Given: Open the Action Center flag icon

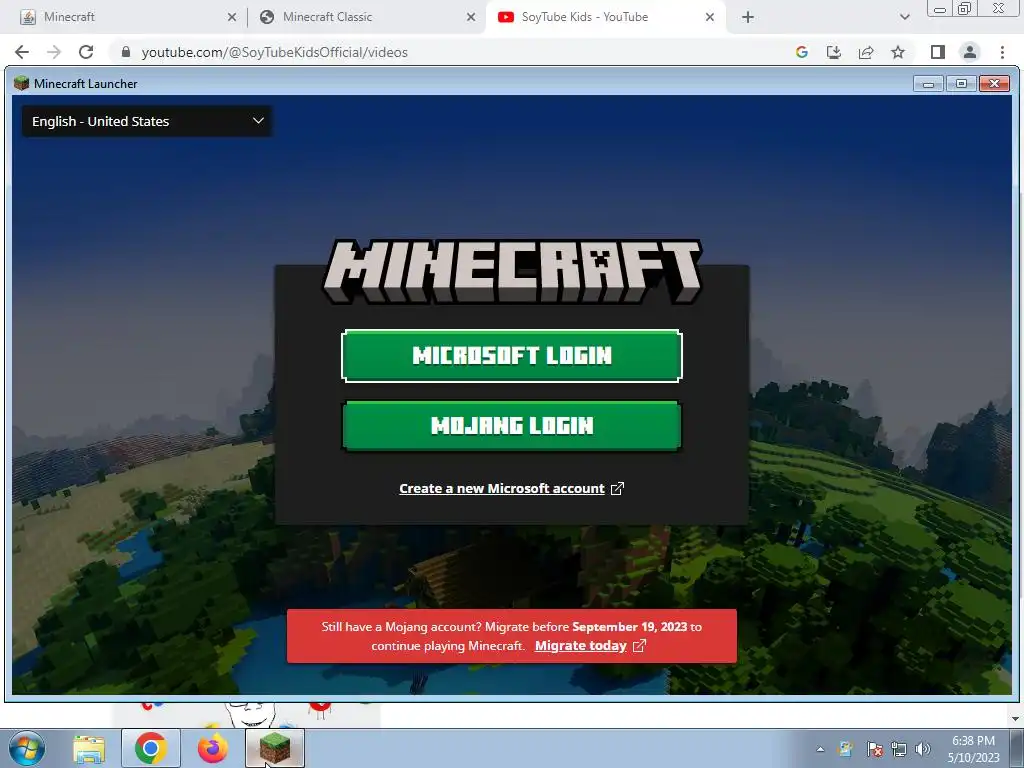Looking at the screenshot, I should (874, 749).
